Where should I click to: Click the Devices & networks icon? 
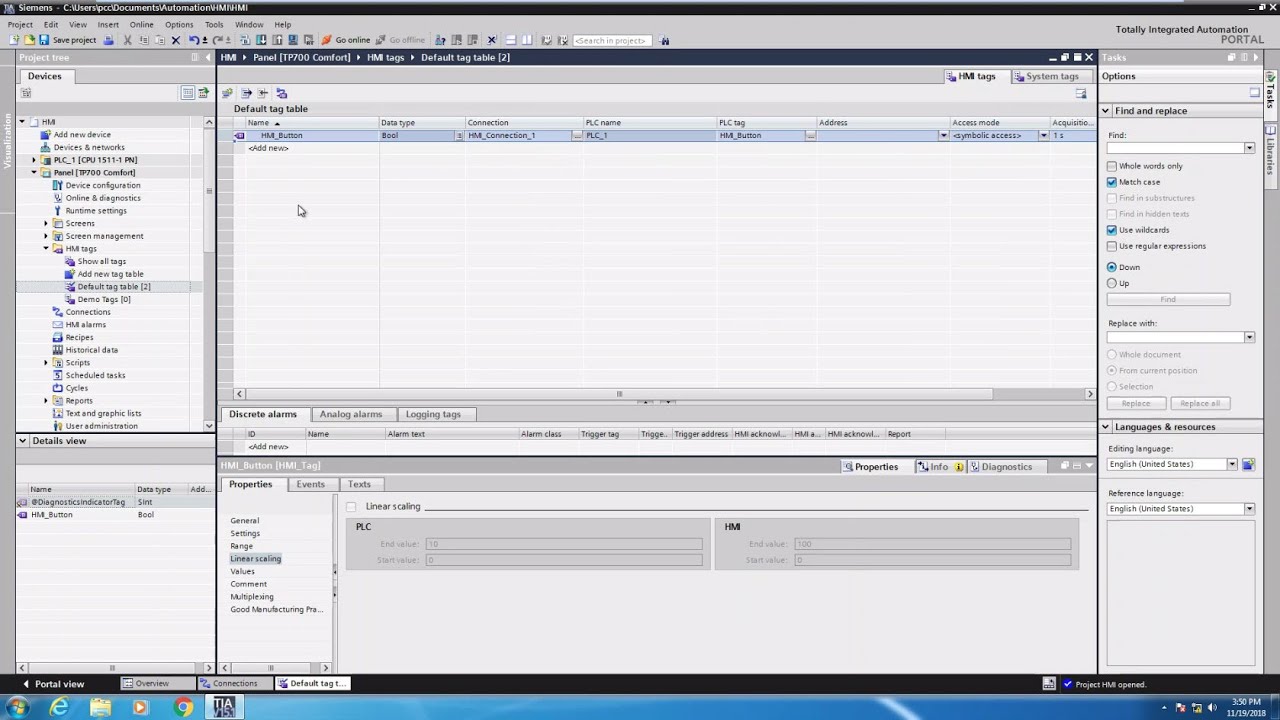(46, 147)
